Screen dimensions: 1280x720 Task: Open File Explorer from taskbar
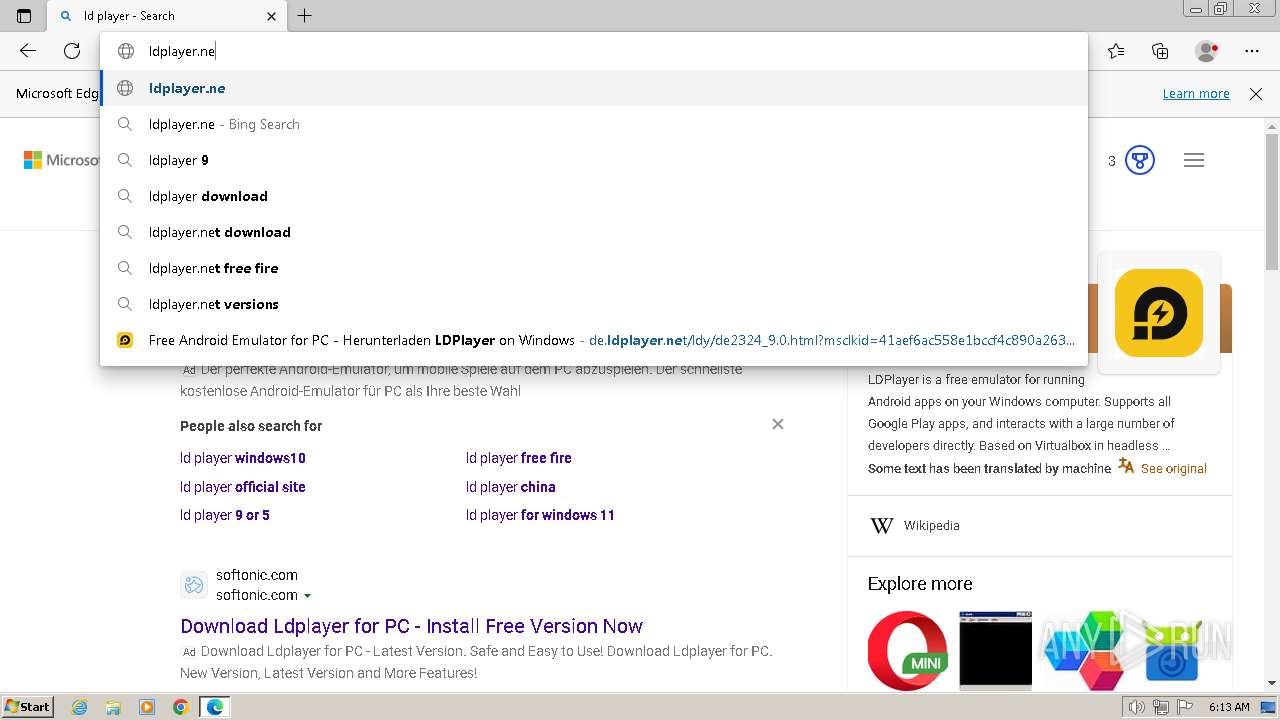pyautogui.click(x=113, y=707)
